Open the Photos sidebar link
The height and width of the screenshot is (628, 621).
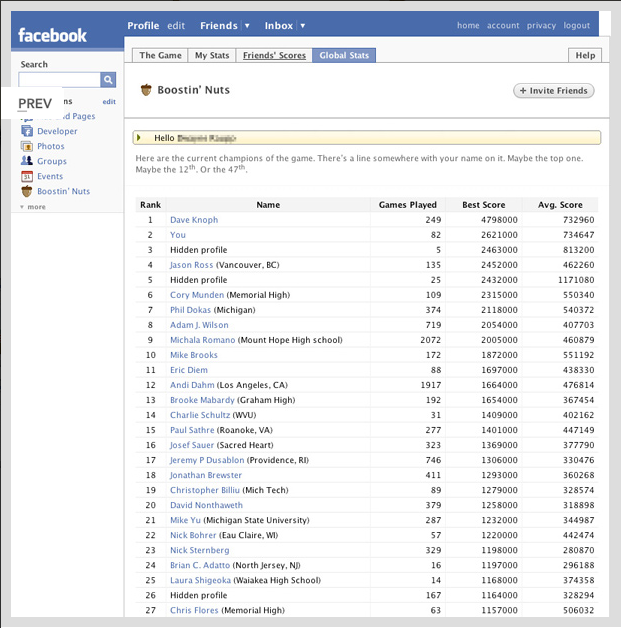(x=51, y=146)
